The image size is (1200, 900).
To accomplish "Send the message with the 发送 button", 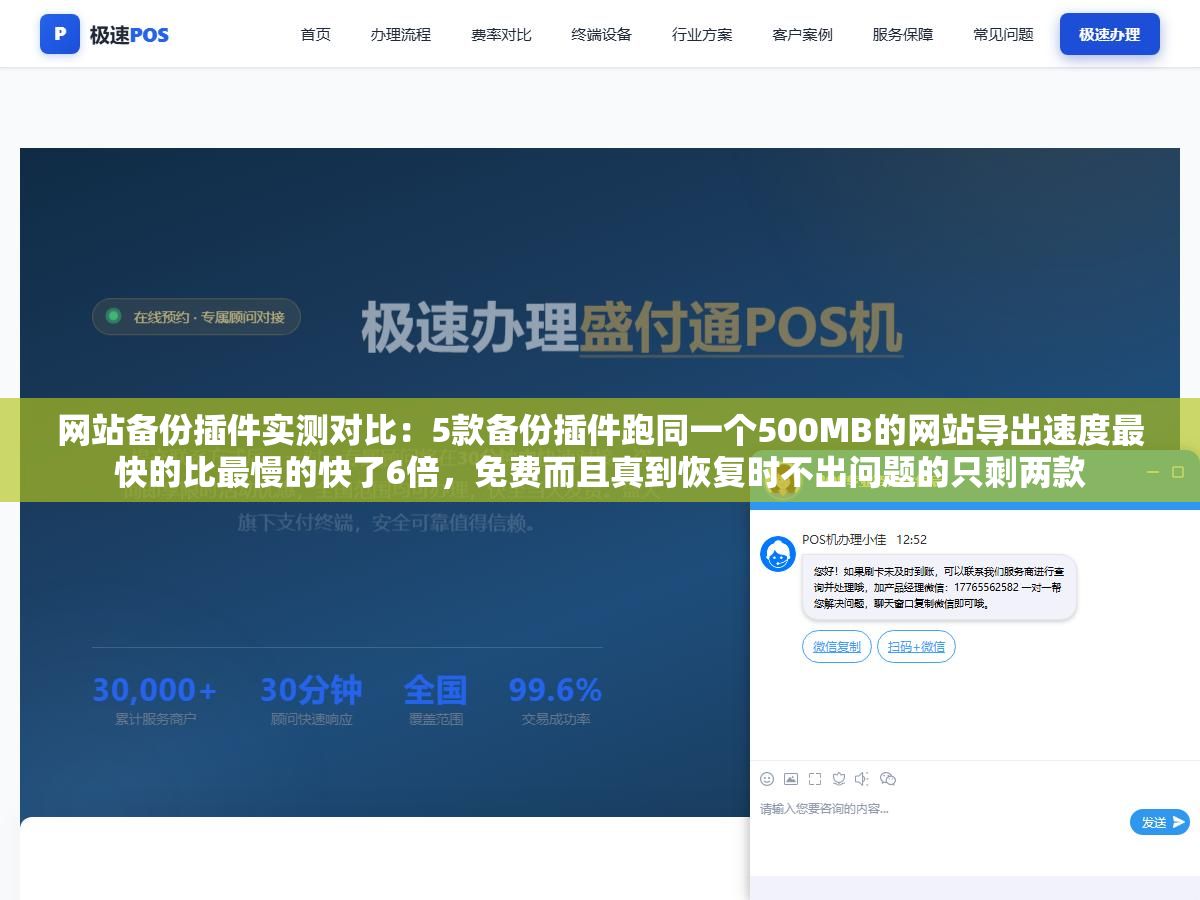I will pos(1160,822).
